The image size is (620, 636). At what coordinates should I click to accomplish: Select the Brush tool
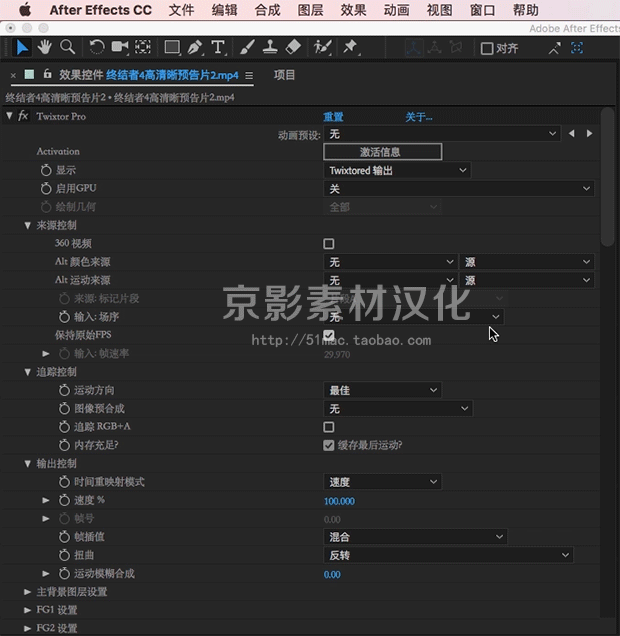coord(247,47)
